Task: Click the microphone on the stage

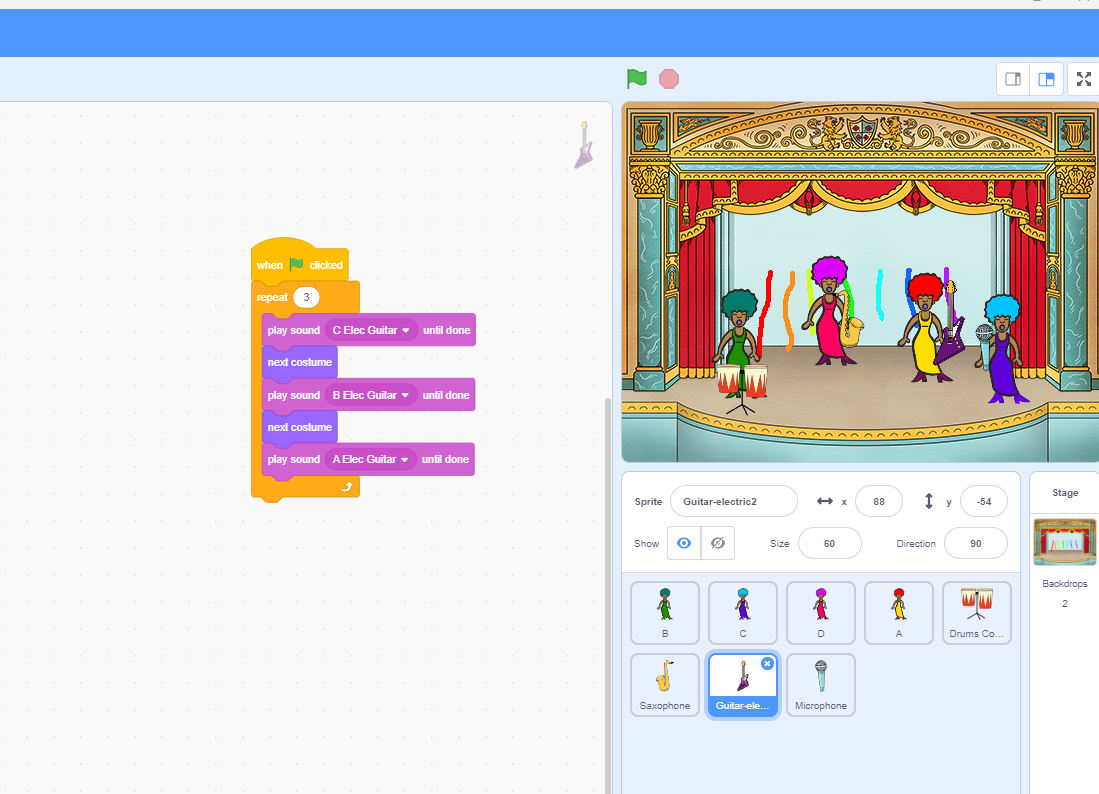Action: 985,345
